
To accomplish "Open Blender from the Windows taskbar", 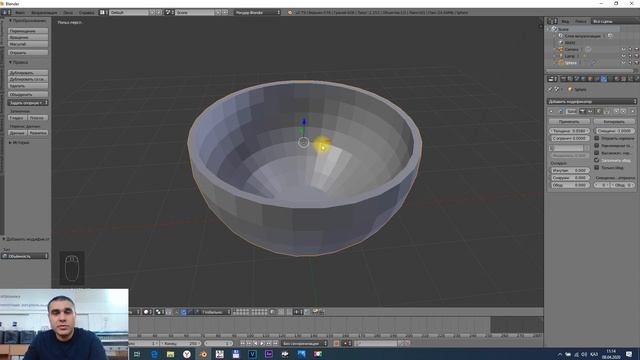I will (x=203, y=354).
